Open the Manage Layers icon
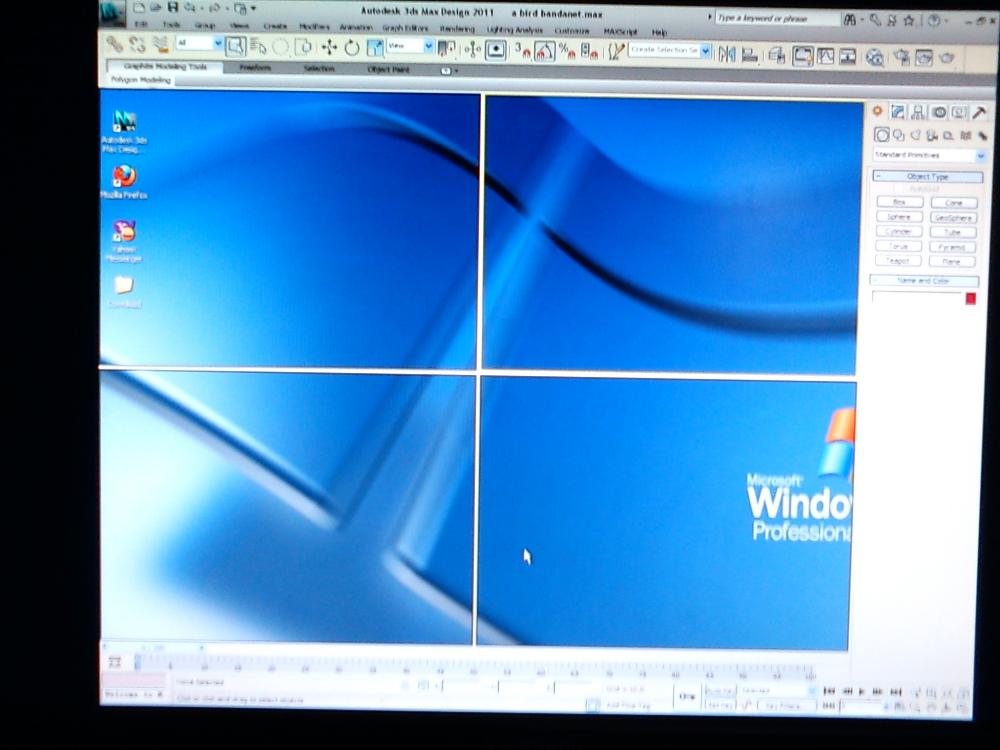Image resolution: width=1000 pixels, height=750 pixels. [x=776, y=55]
